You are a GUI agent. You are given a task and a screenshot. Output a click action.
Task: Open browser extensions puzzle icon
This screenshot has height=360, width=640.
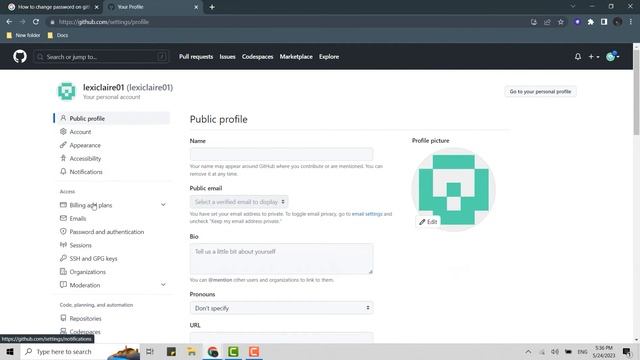pyautogui.click(x=591, y=22)
